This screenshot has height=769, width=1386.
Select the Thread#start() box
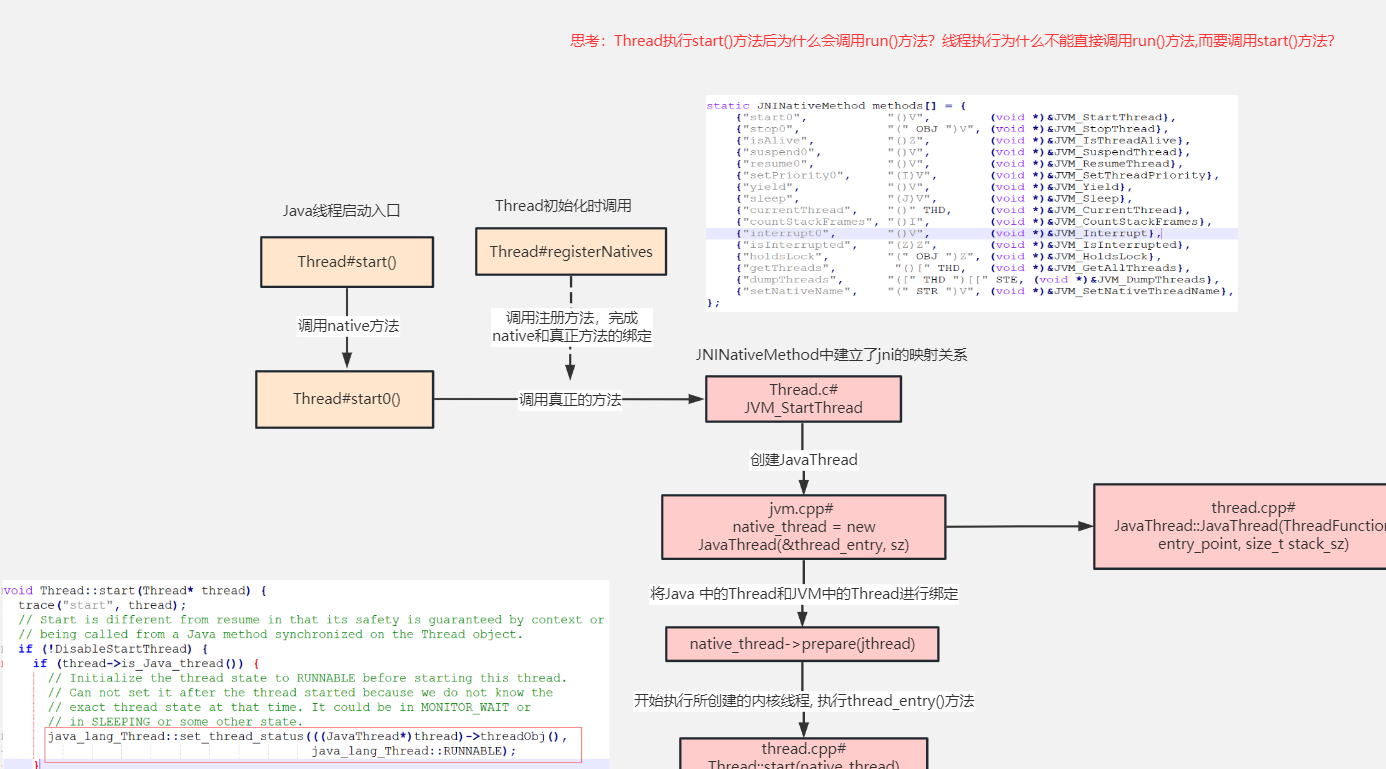346,261
